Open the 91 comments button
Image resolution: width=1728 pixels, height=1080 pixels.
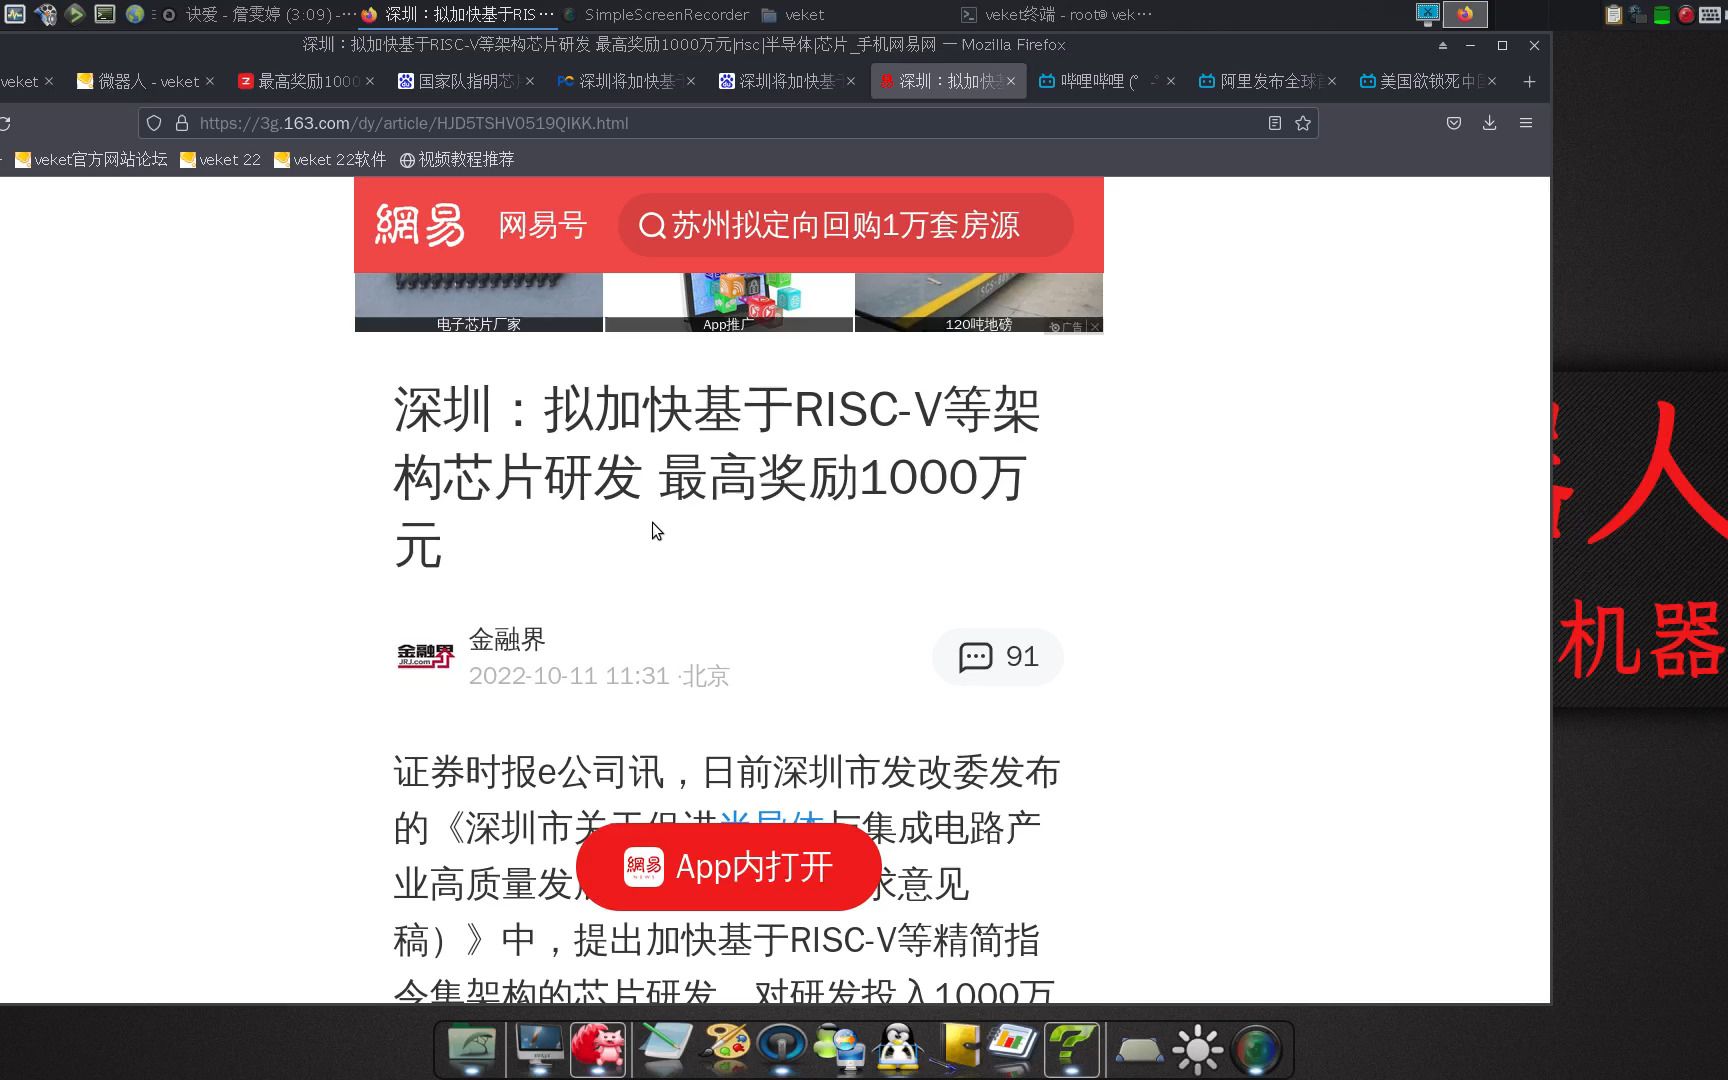point(997,656)
